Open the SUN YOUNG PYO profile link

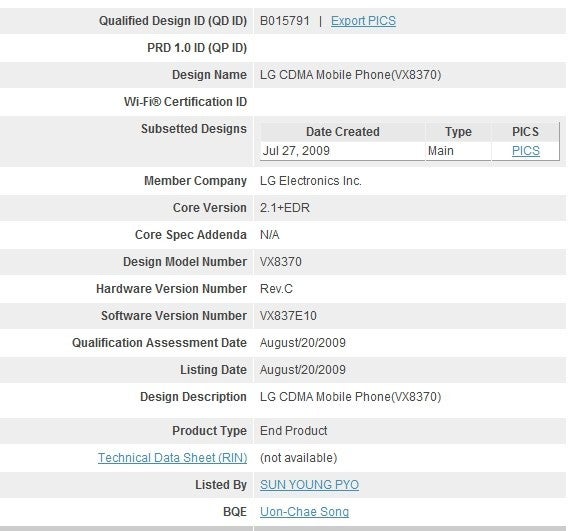point(310,485)
